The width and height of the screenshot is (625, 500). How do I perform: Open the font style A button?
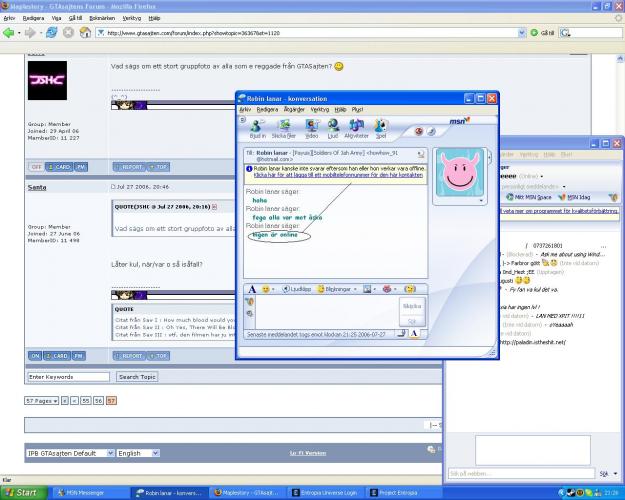[x=252, y=289]
